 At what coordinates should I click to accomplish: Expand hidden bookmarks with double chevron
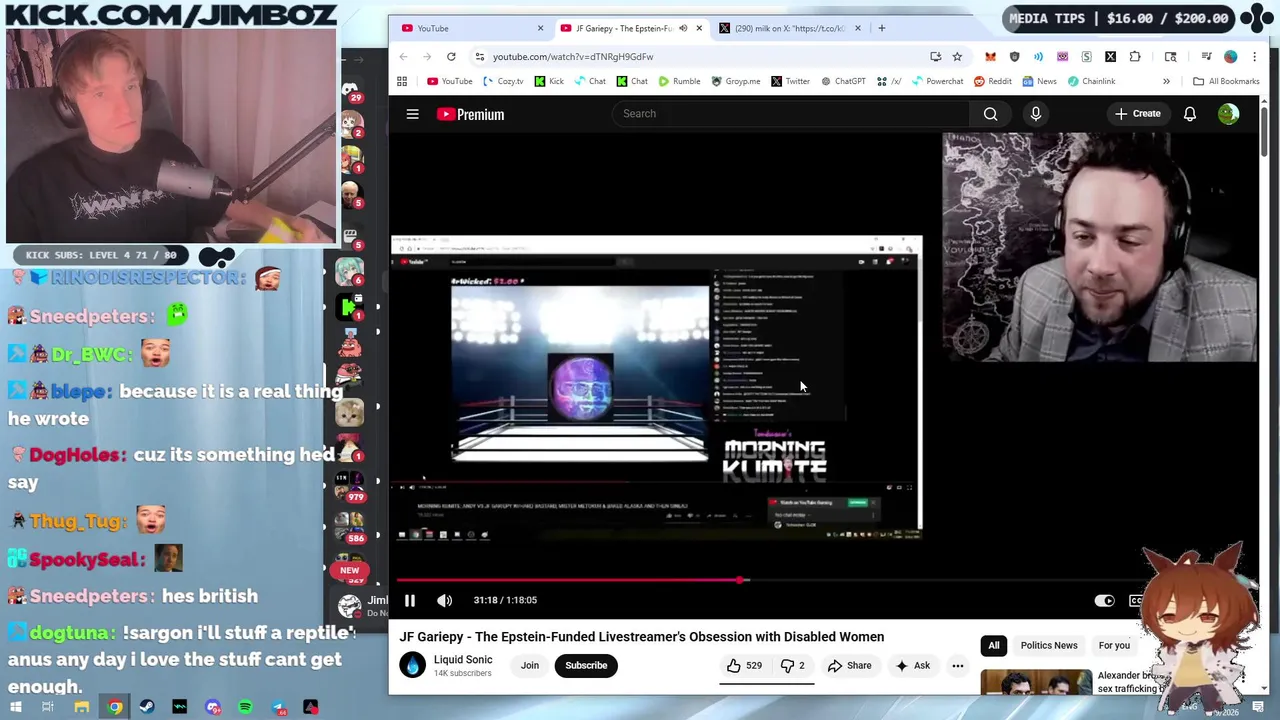[x=1166, y=81]
